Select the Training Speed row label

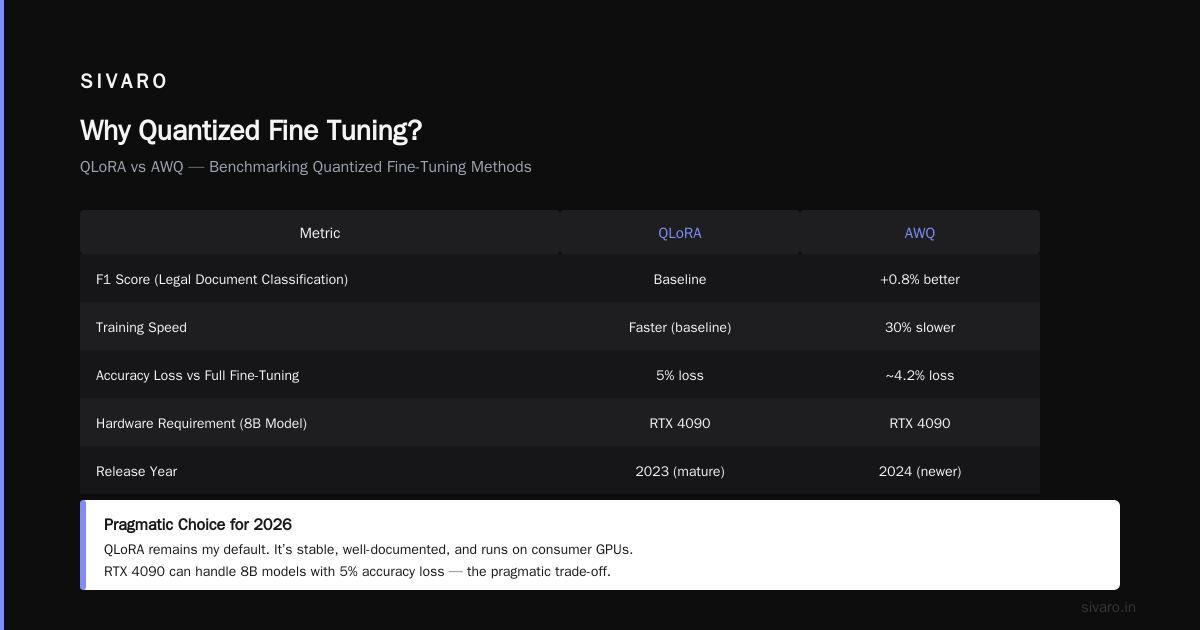141,328
